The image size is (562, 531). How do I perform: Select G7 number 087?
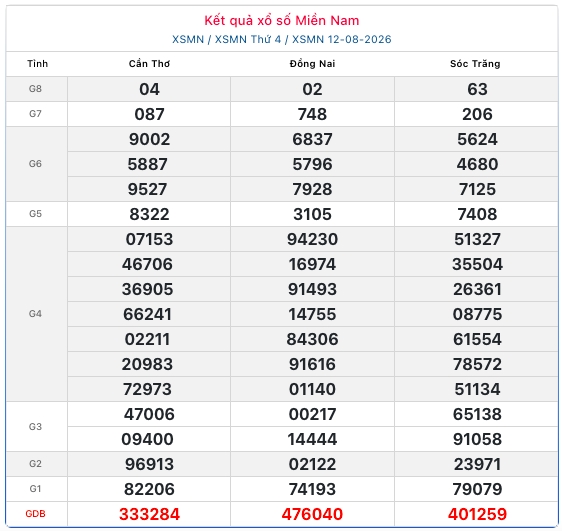[x=149, y=114]
